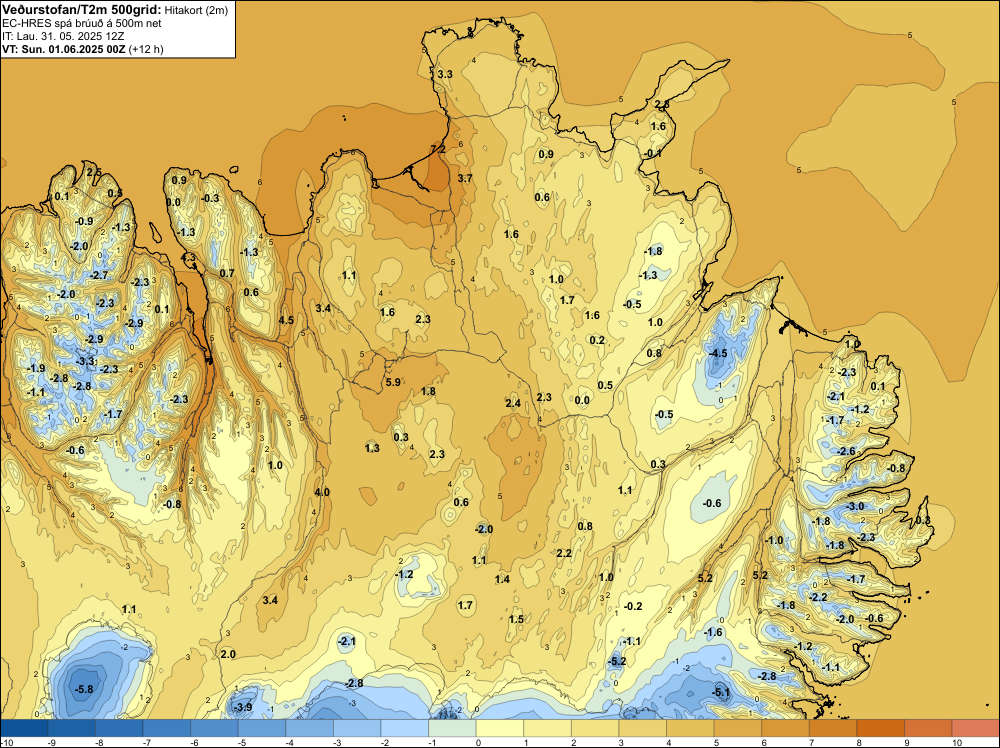Click the title text "Veðurstofan/T2m 500grid:"
1000x748 pixels.
82,10
